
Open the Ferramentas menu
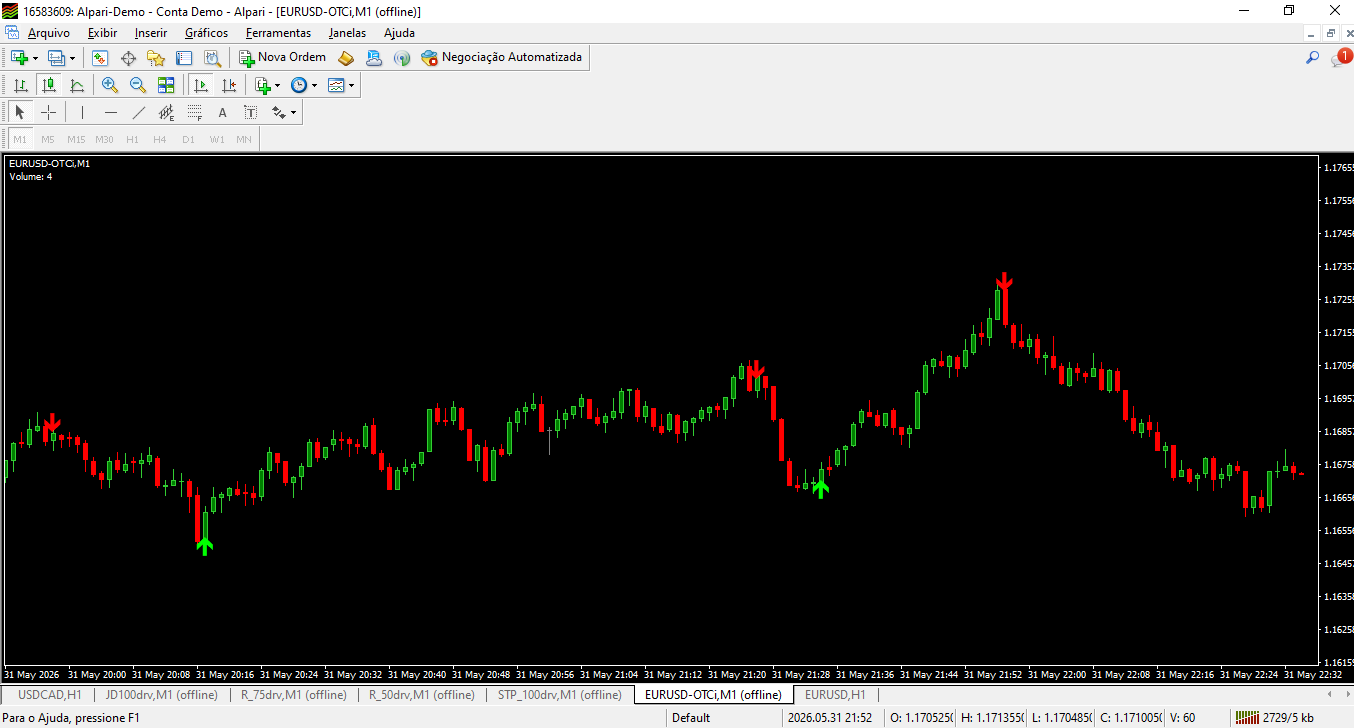(278, 33)
